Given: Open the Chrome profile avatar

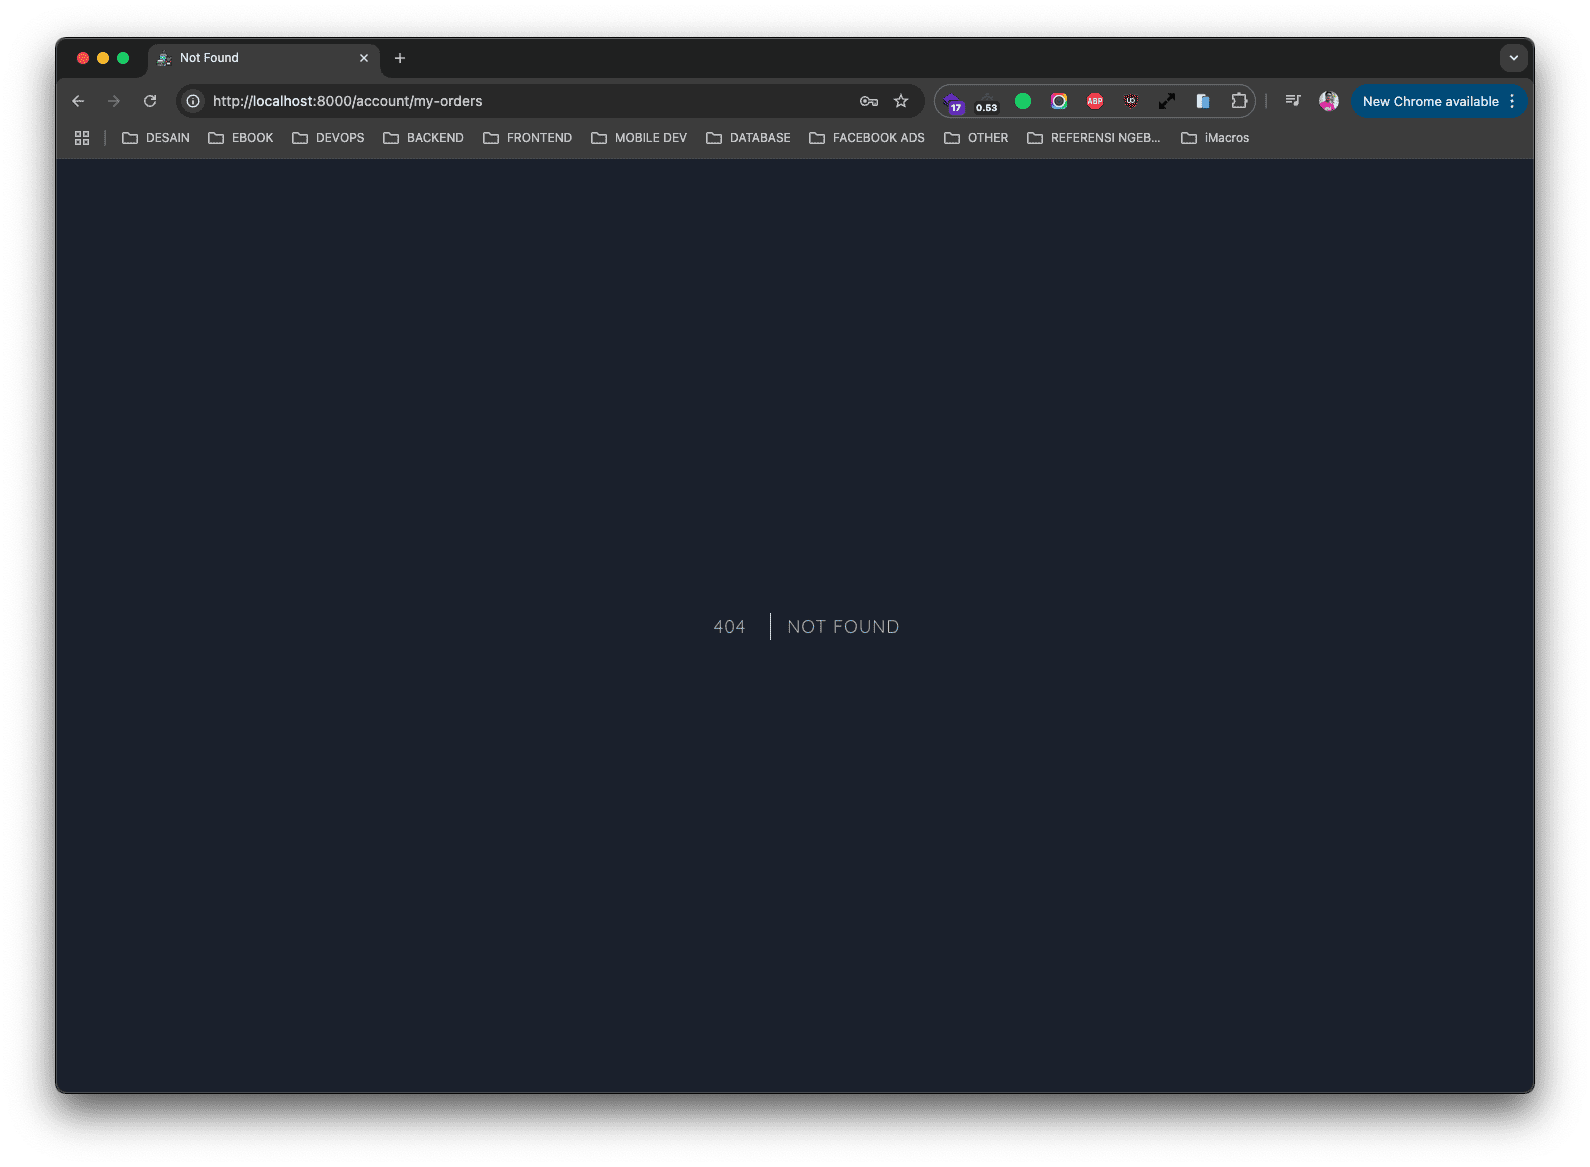Looking at the screenshot, I should pos(1328,101).
